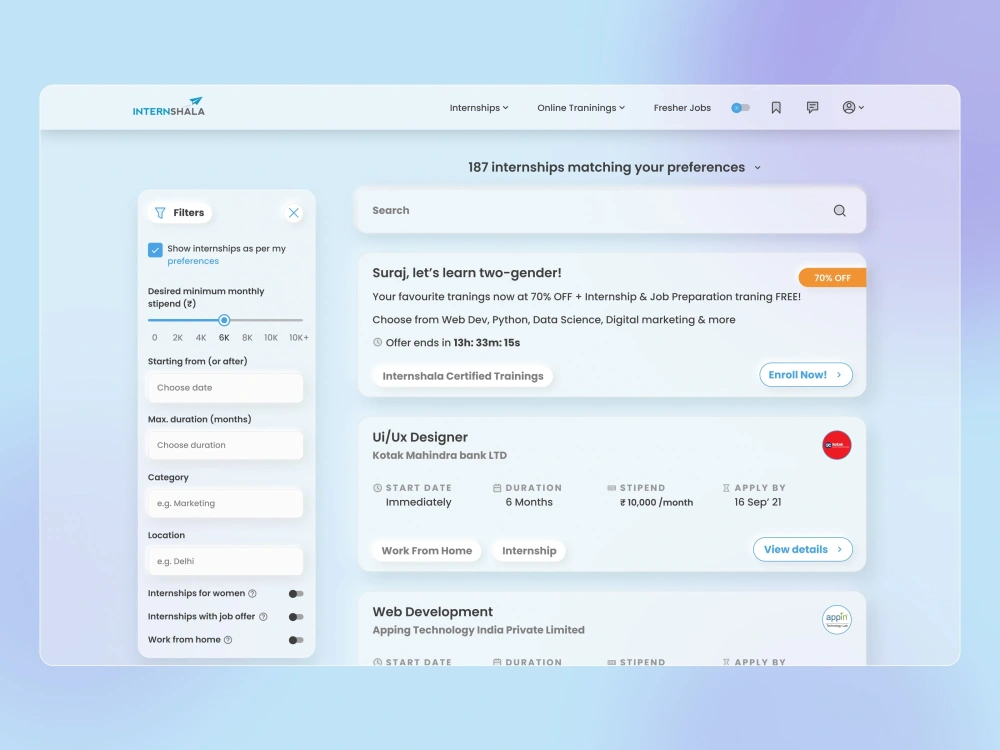Expand the Internships menu

[x=479, y=108]
